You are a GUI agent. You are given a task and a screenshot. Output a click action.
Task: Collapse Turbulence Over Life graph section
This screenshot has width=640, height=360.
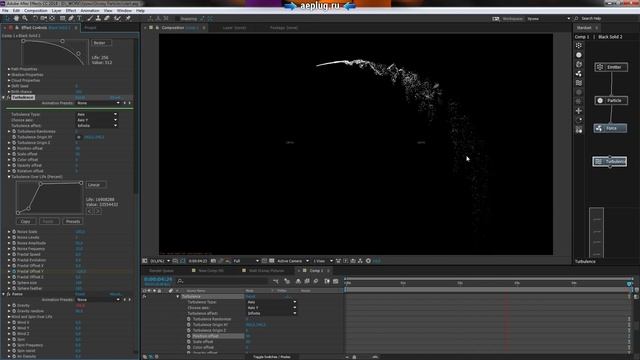[9, 177]
